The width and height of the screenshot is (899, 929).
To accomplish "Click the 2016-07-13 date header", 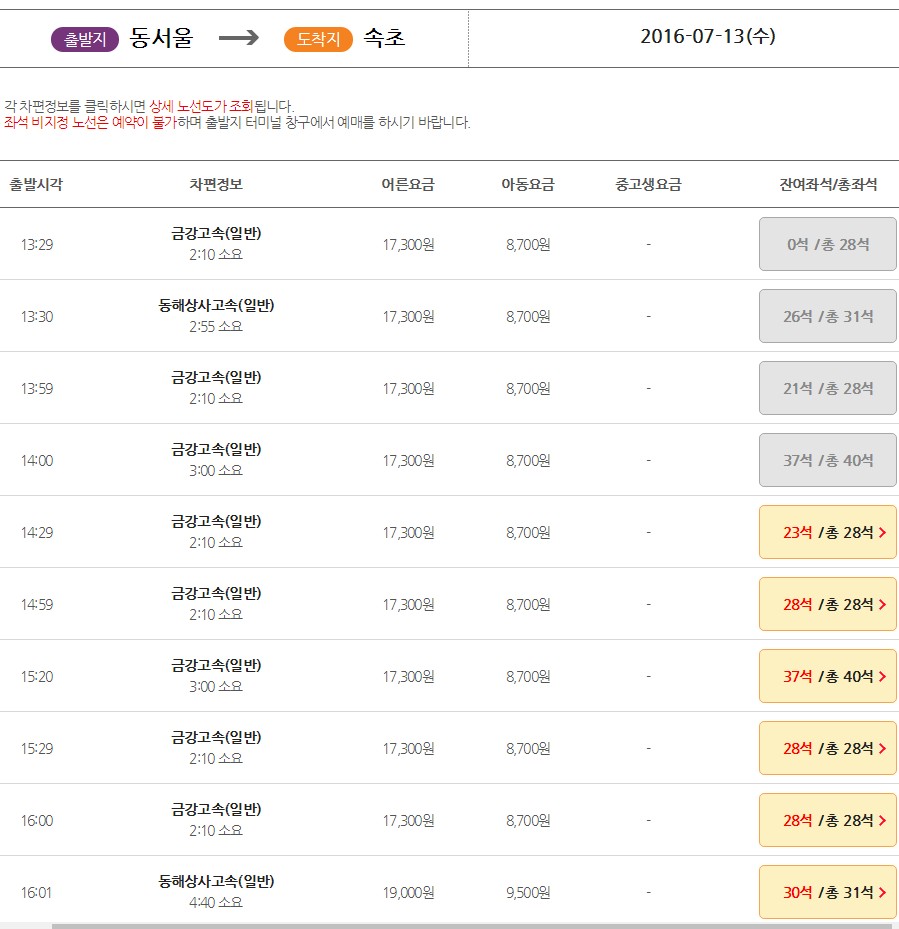I will (707, 37).
